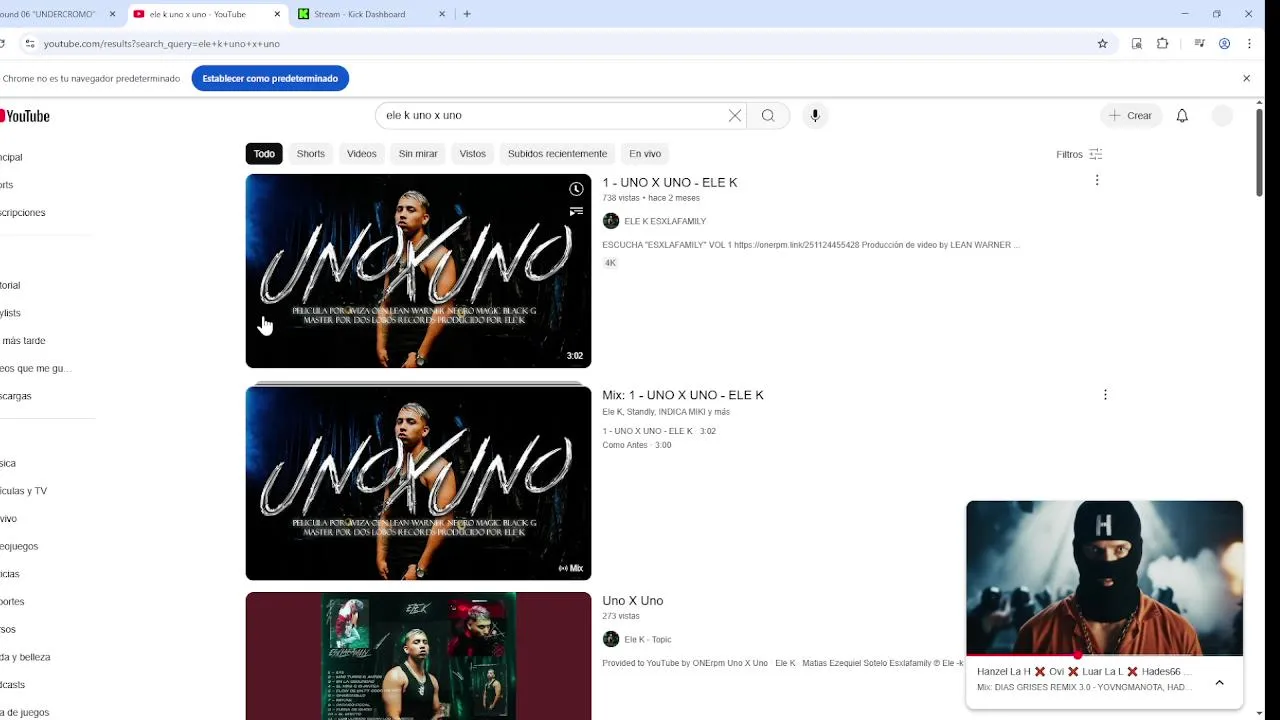Click the Ele K - Topic channel avatar
Viewport: 1280px width, 720px height.
(611, 639)
